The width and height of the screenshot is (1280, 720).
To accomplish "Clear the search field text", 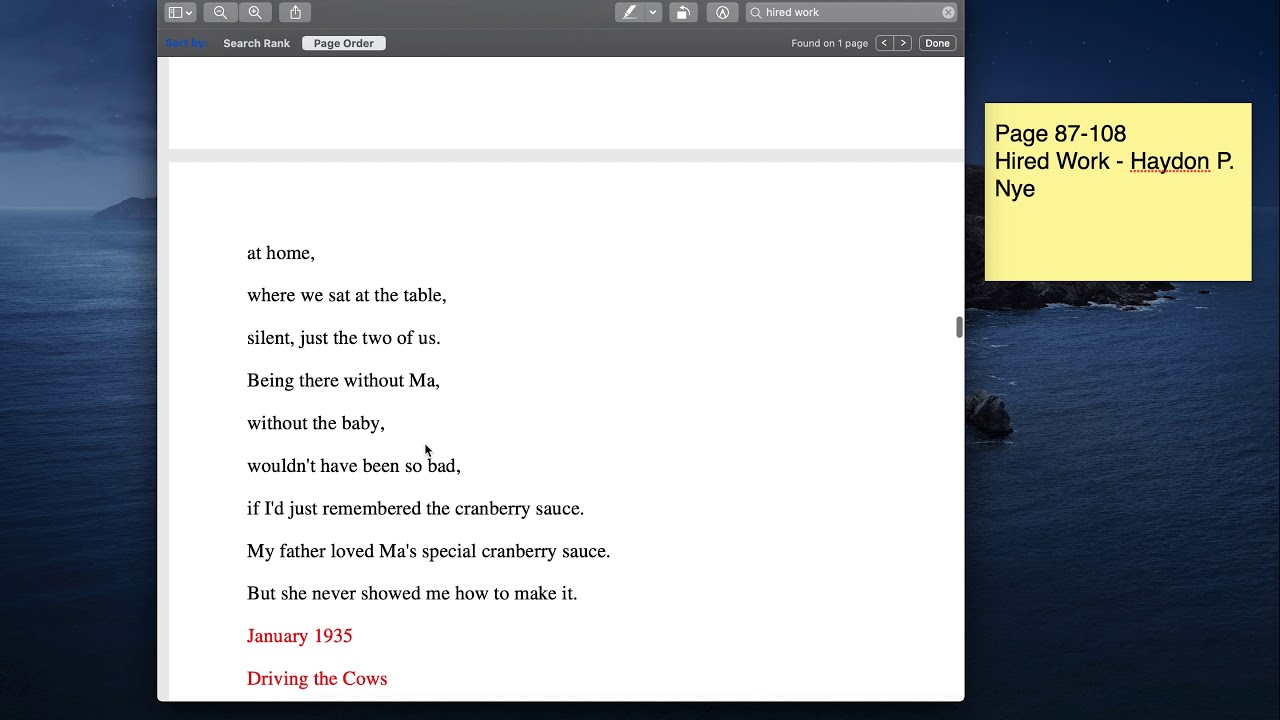I will pyautogui.click(x=948, y=12).
